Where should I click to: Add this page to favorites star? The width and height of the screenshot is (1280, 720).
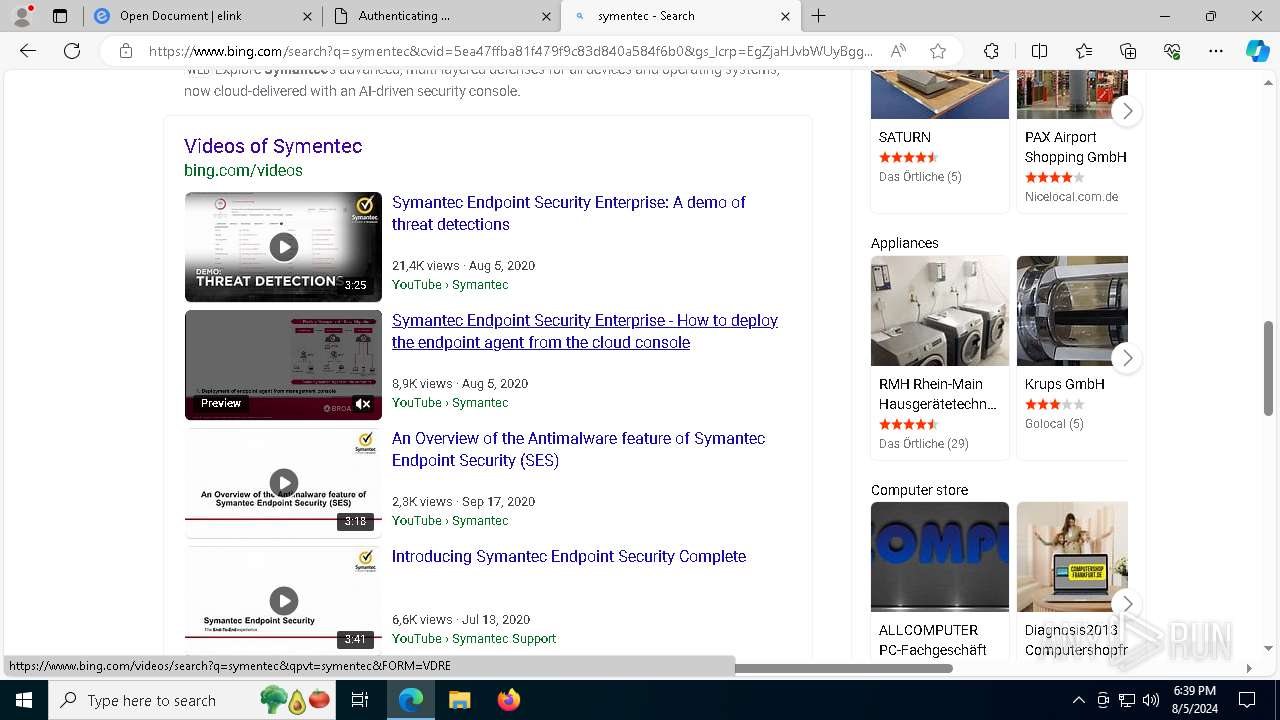[x=938, y=51]
